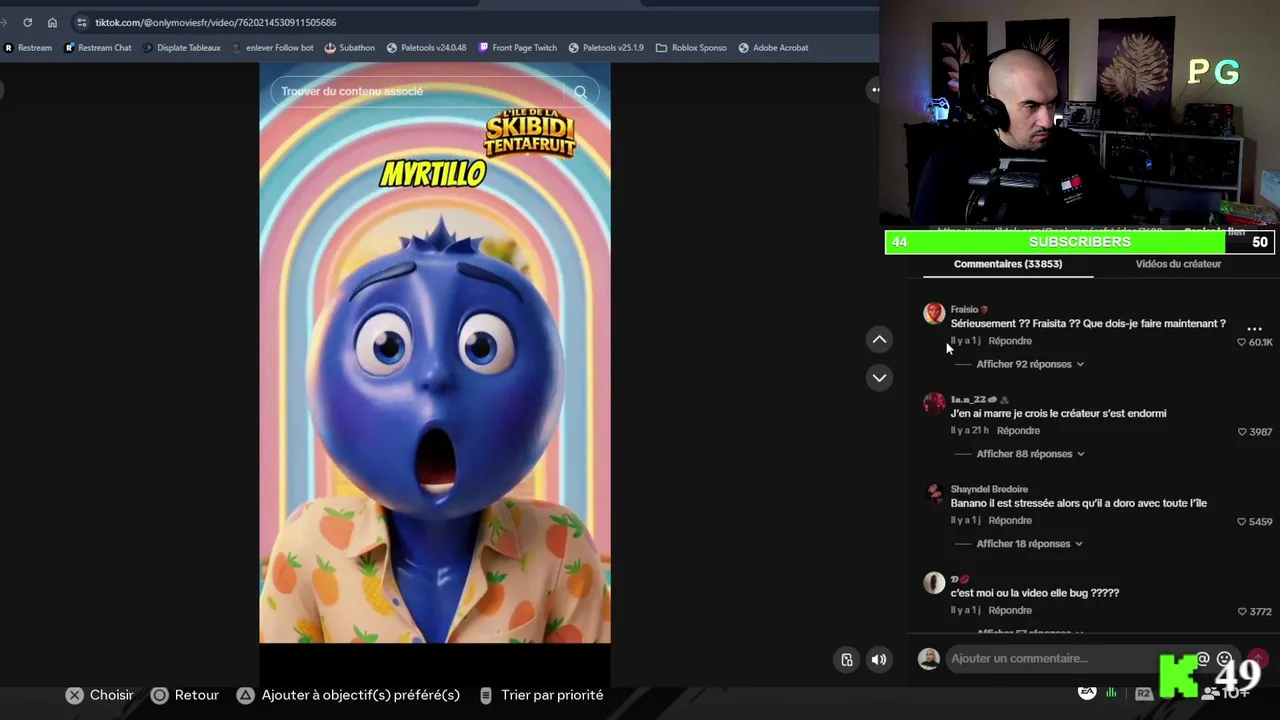The image size is (1280, 720).
Task: Open the Front Page Twitch bookmark
Action: 517,47
